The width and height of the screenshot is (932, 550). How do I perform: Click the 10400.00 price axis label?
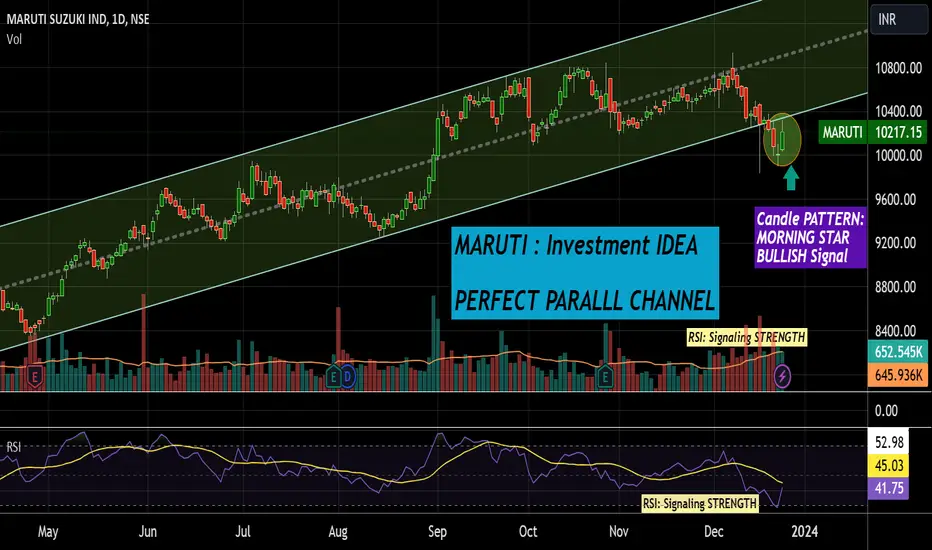point(898,111)
